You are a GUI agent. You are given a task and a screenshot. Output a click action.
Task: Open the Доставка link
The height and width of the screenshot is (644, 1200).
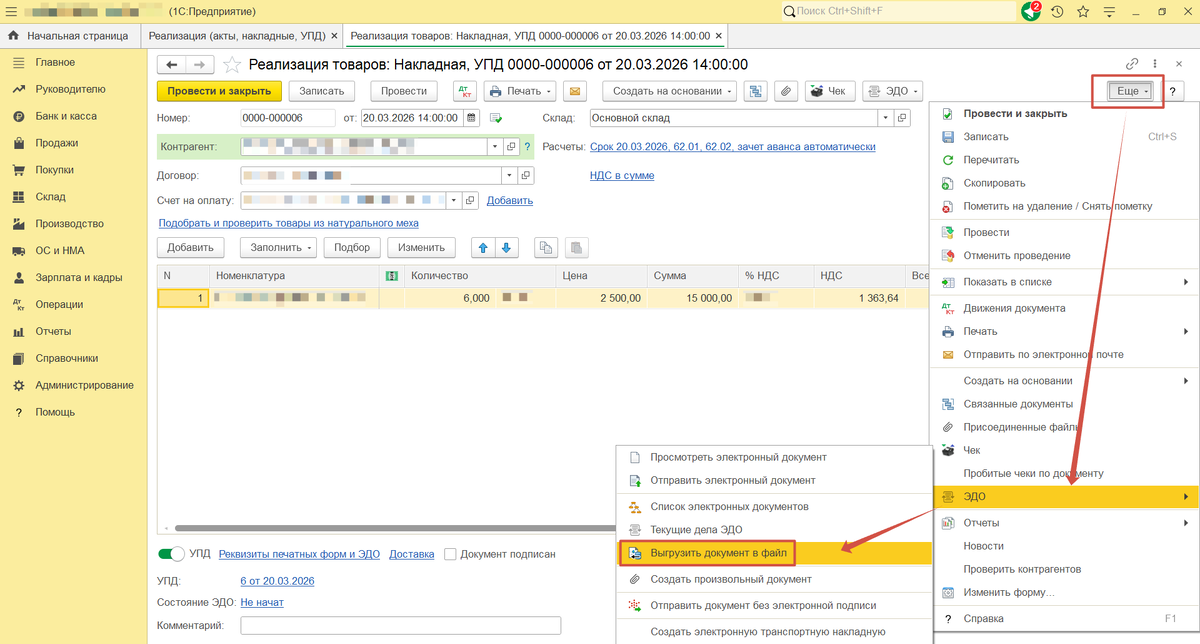tap(412, 554)
